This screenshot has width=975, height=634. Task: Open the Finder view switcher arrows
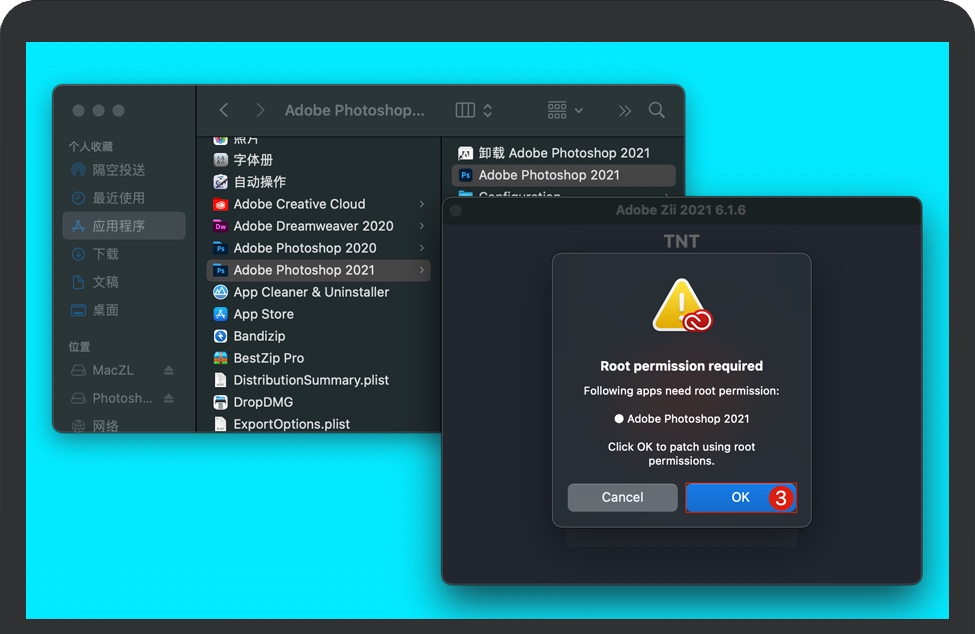click(x=488, y=111)
